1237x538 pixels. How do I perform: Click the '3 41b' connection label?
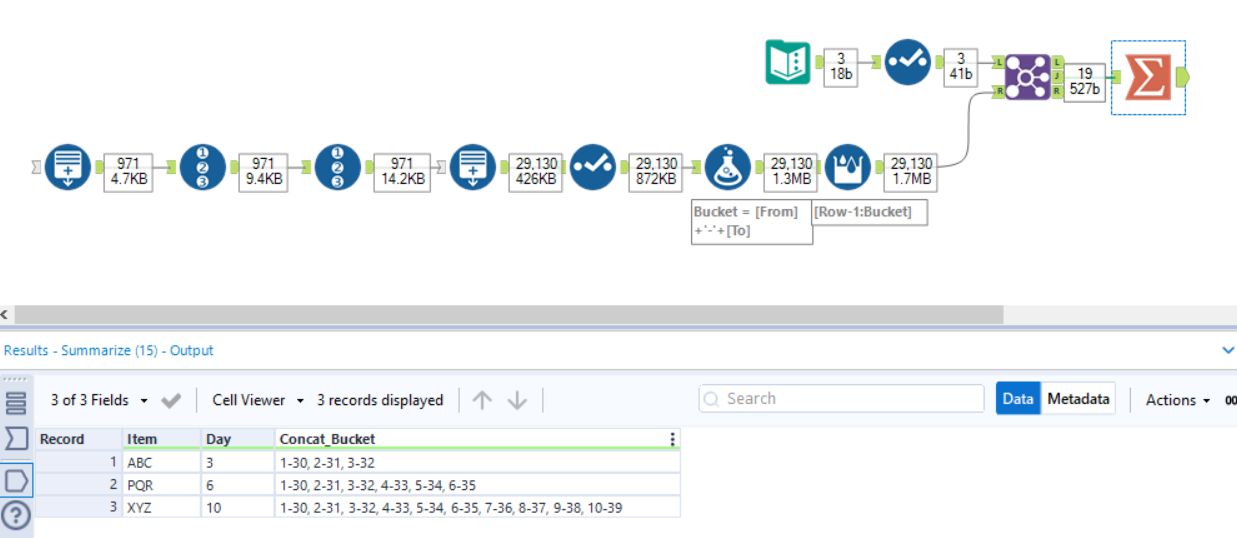coord(961,67)
